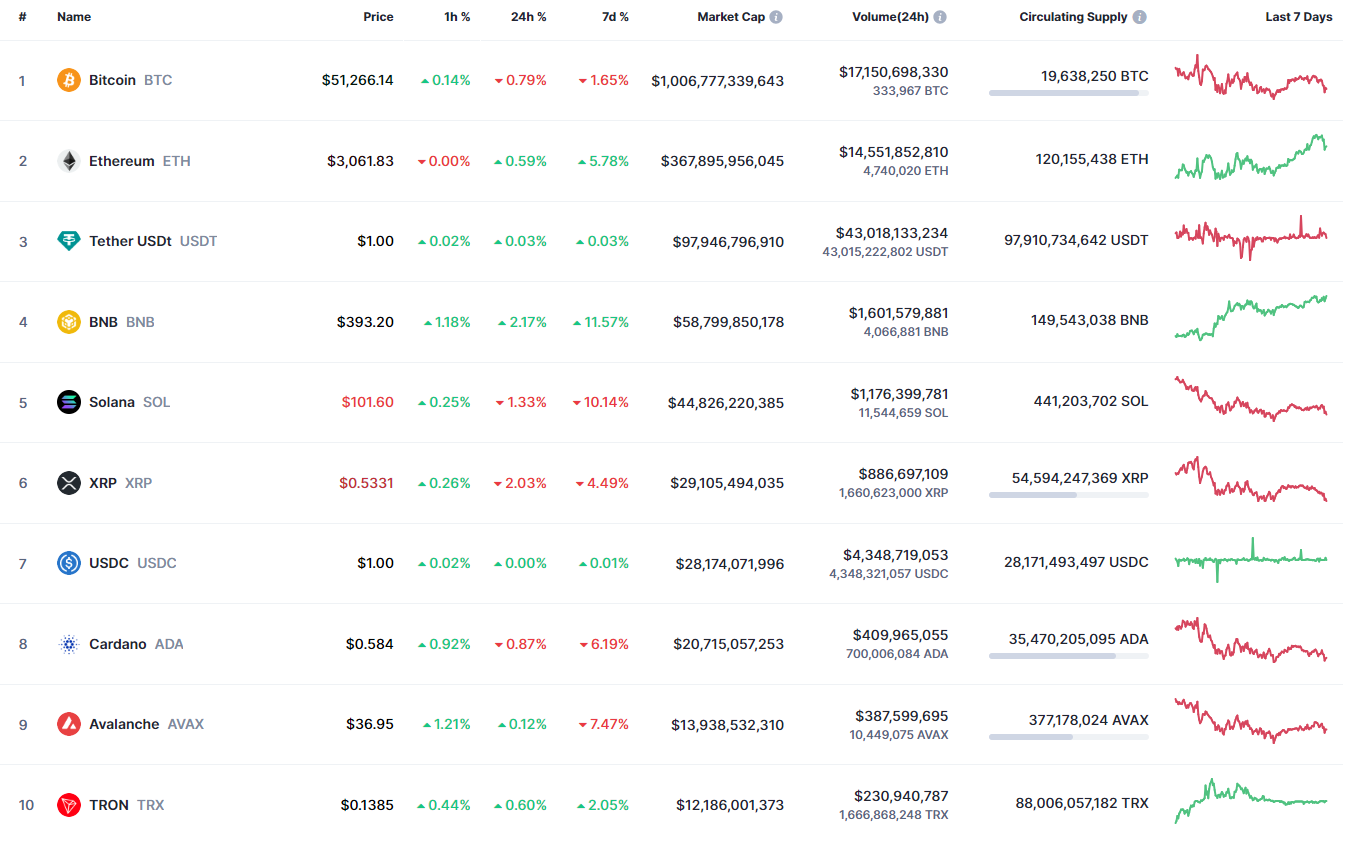The image size is (1349, 843).
Task: Open the USDC coin name link
Action: [109, 563]
